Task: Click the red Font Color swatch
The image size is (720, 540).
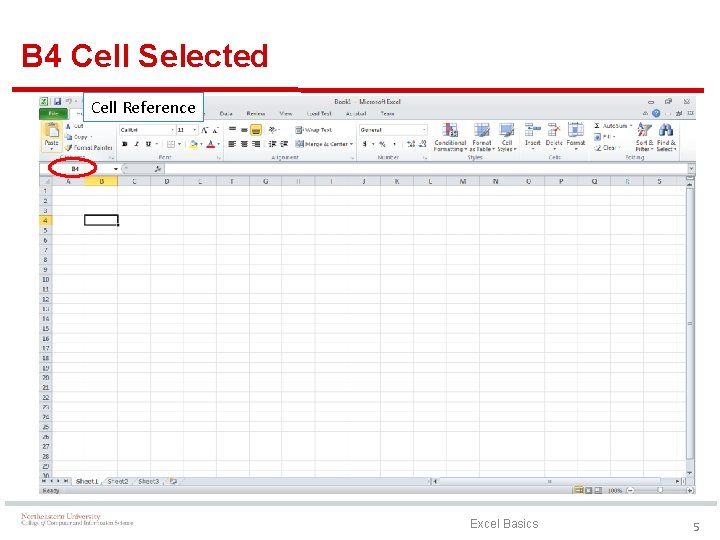Action: pyautogui.click(x=210, y=144)
